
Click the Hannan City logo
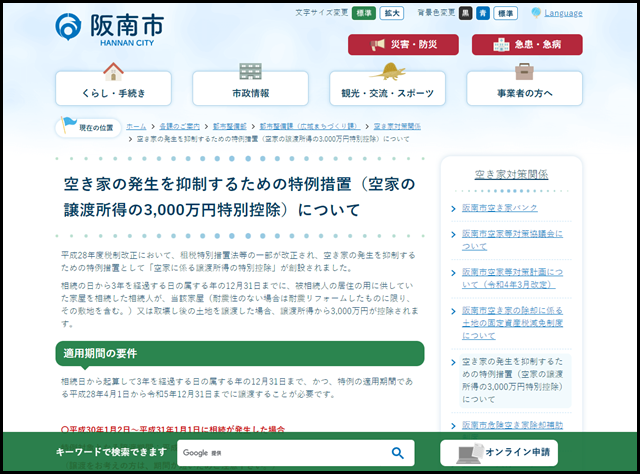109,29
